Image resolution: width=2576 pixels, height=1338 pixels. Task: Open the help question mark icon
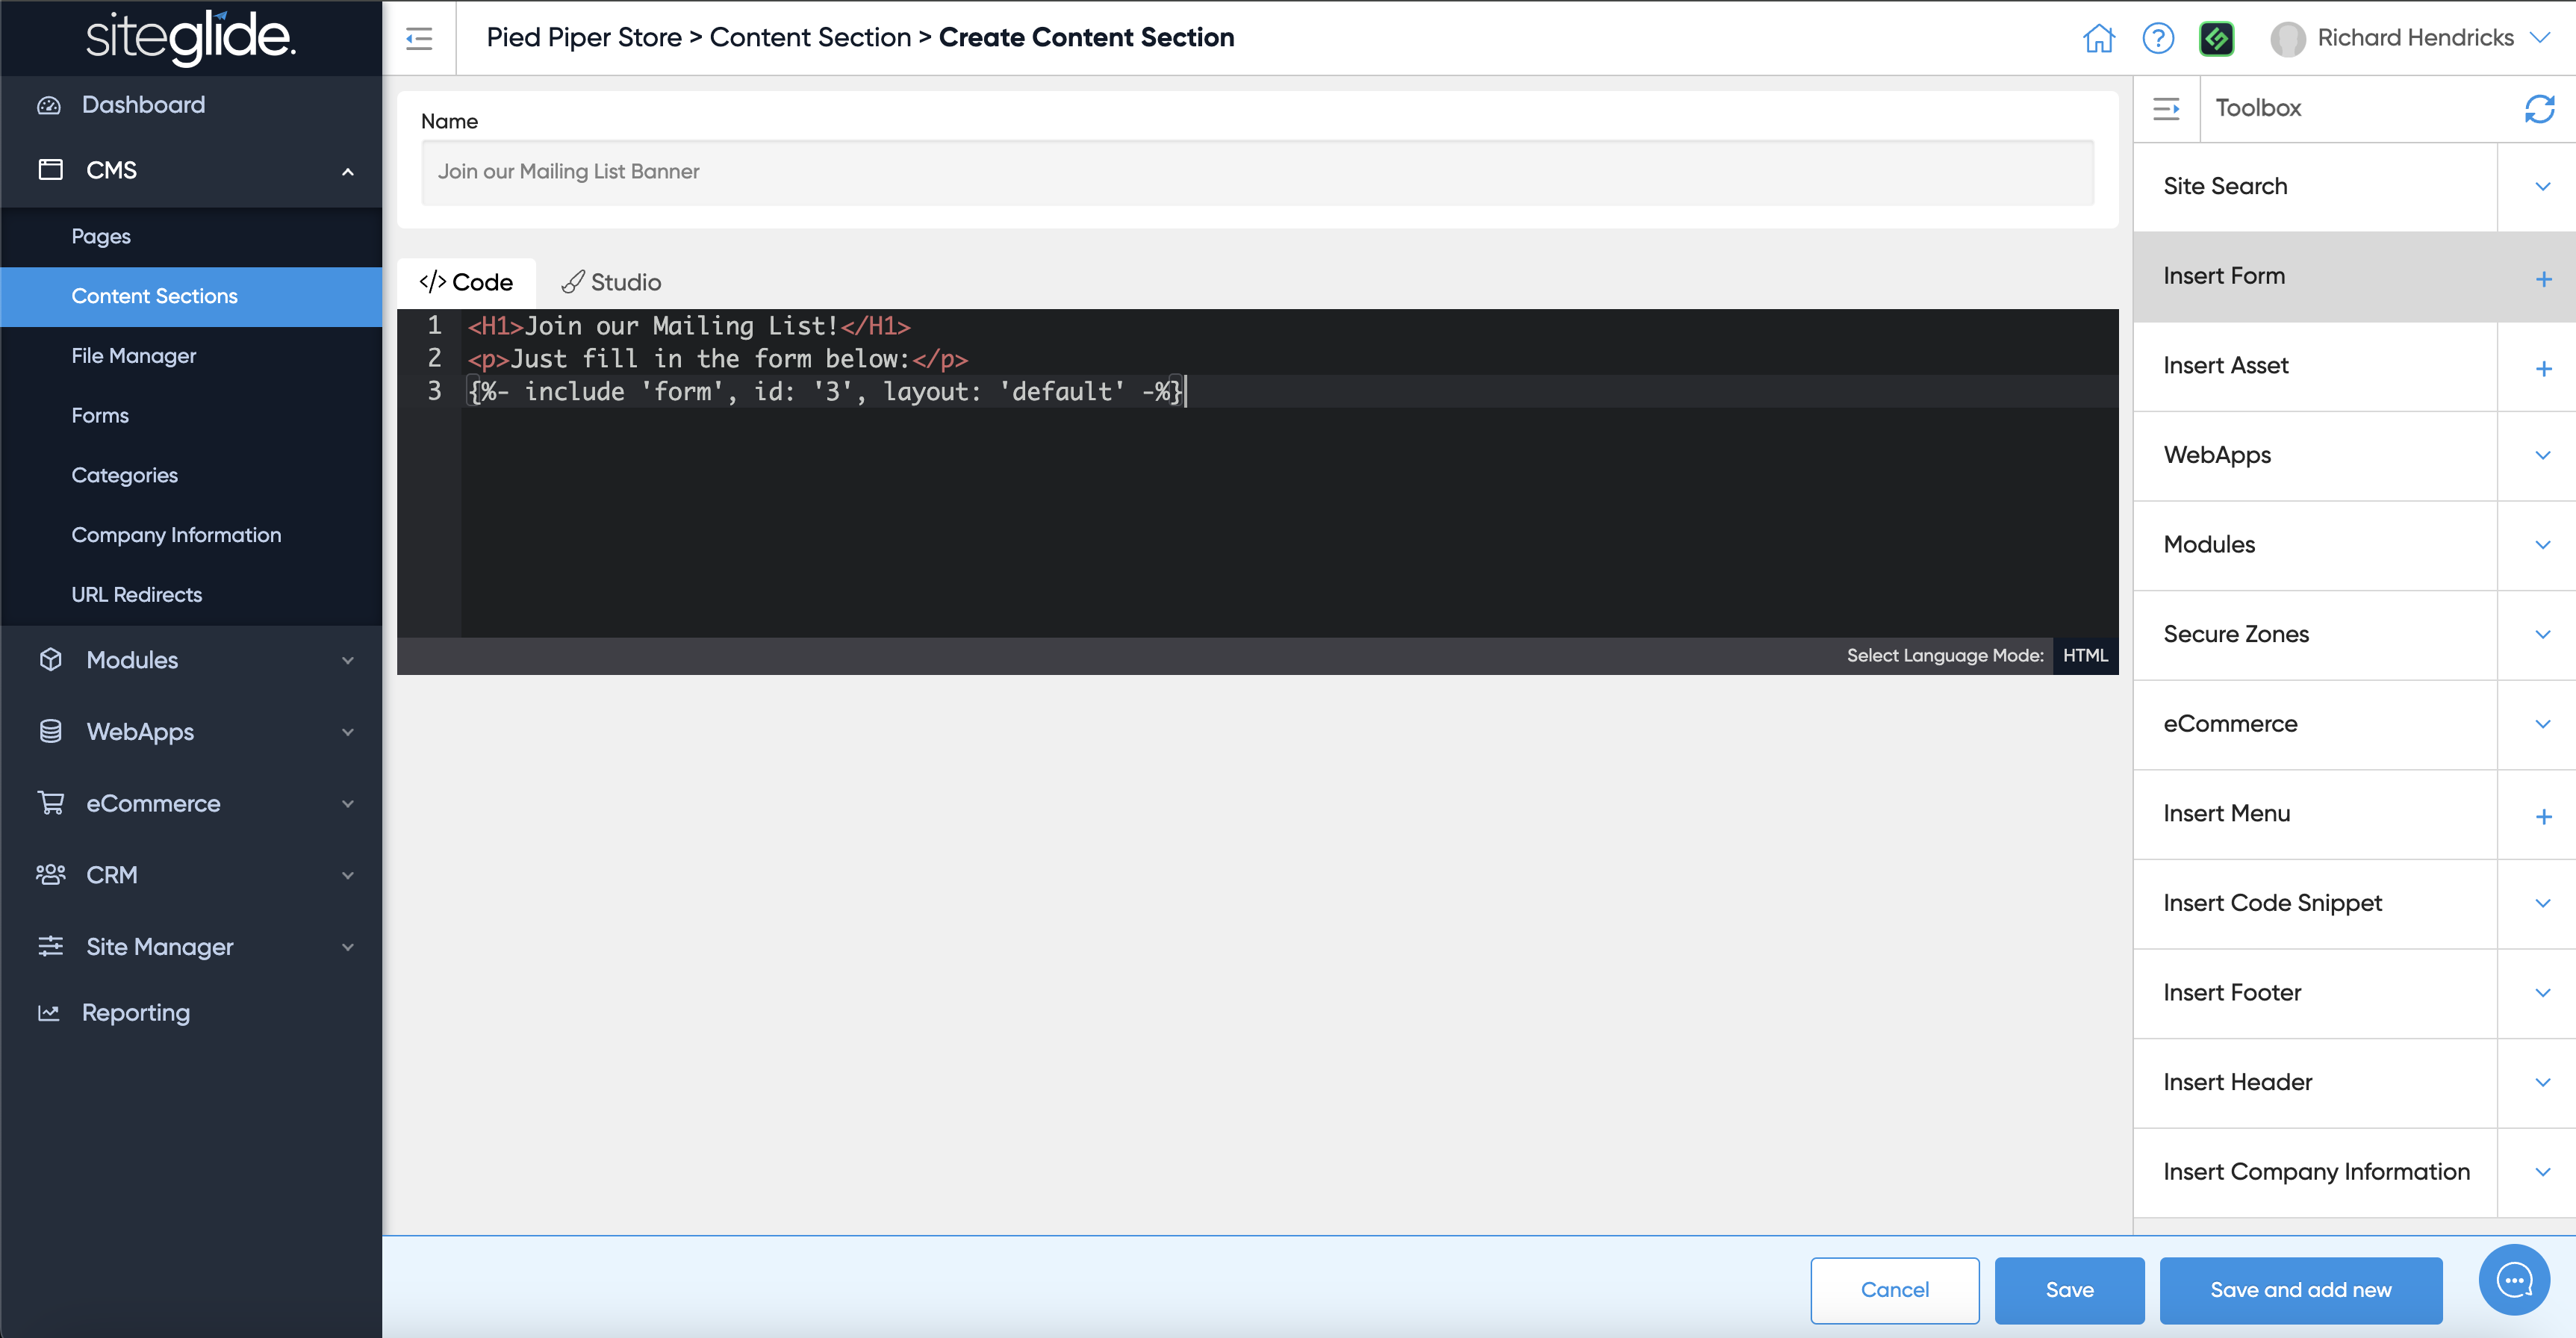click(x=2158, y=38)
